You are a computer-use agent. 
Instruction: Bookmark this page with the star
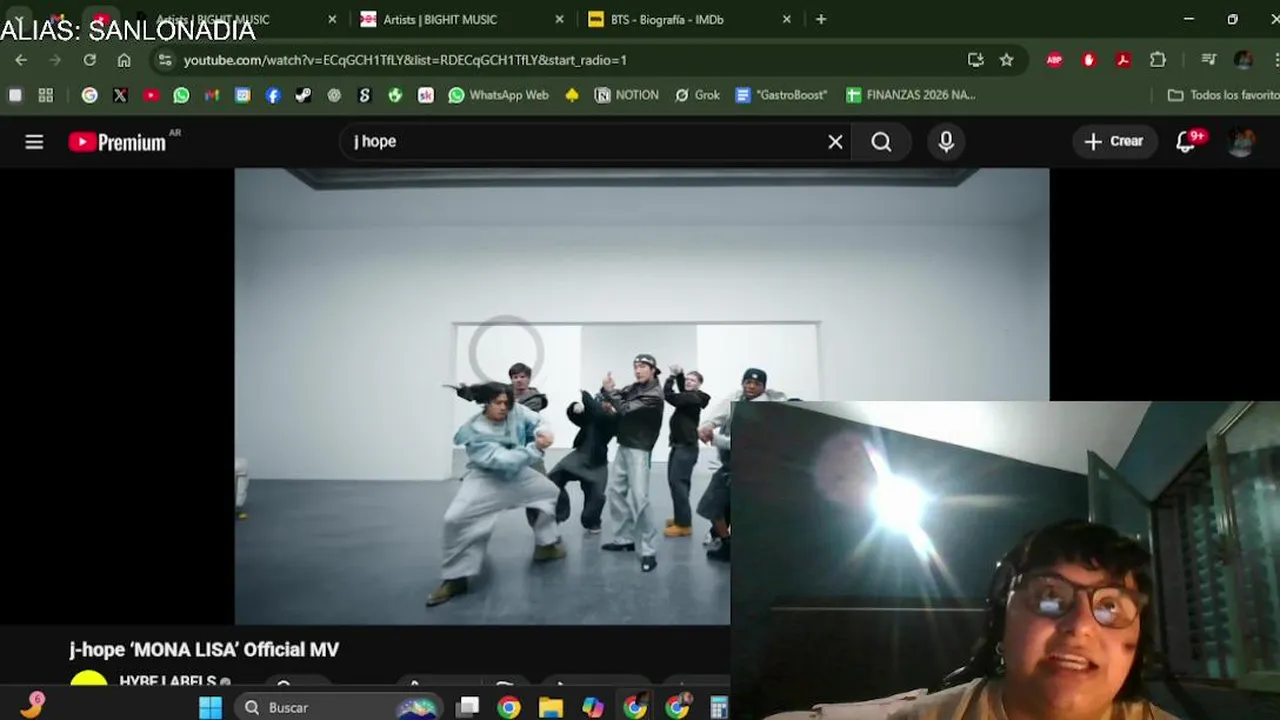coord(1007,60)
